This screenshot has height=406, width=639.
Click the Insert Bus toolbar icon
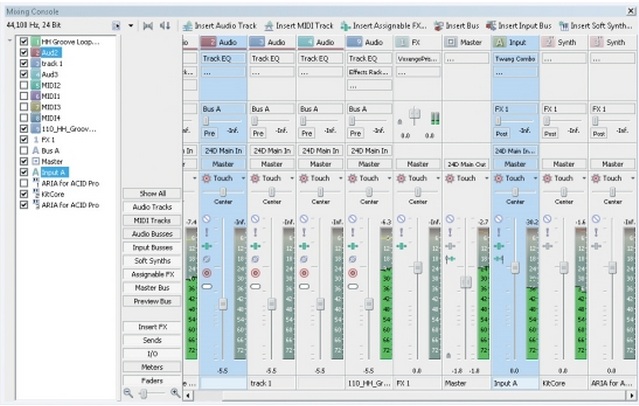pos(444,24)
